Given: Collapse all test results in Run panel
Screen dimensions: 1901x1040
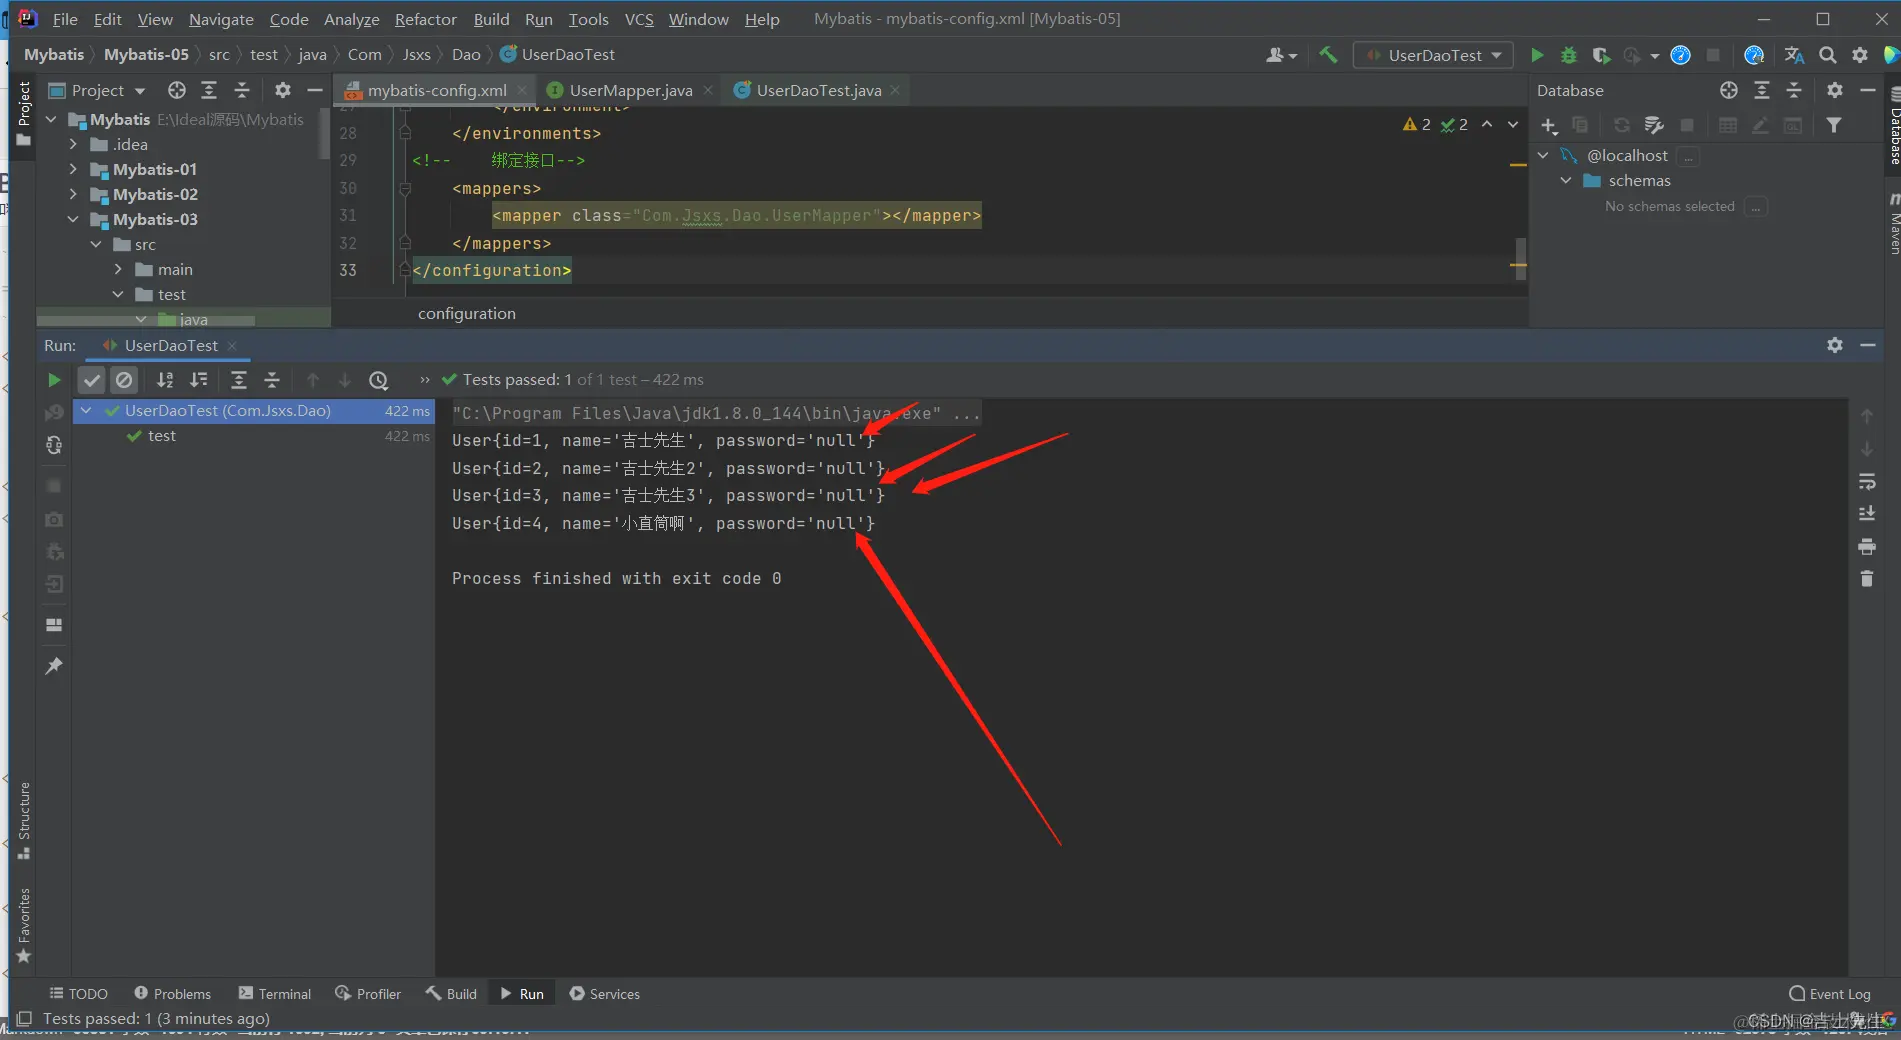Looking at the screenshot, I should (271, 380).
